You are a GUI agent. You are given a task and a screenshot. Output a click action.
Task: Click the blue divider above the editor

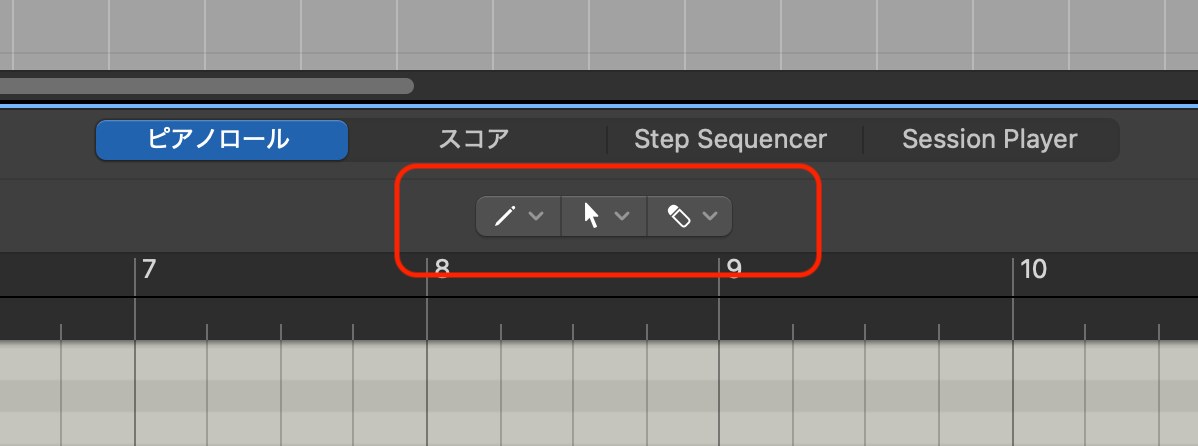click(x=600, y=104)
